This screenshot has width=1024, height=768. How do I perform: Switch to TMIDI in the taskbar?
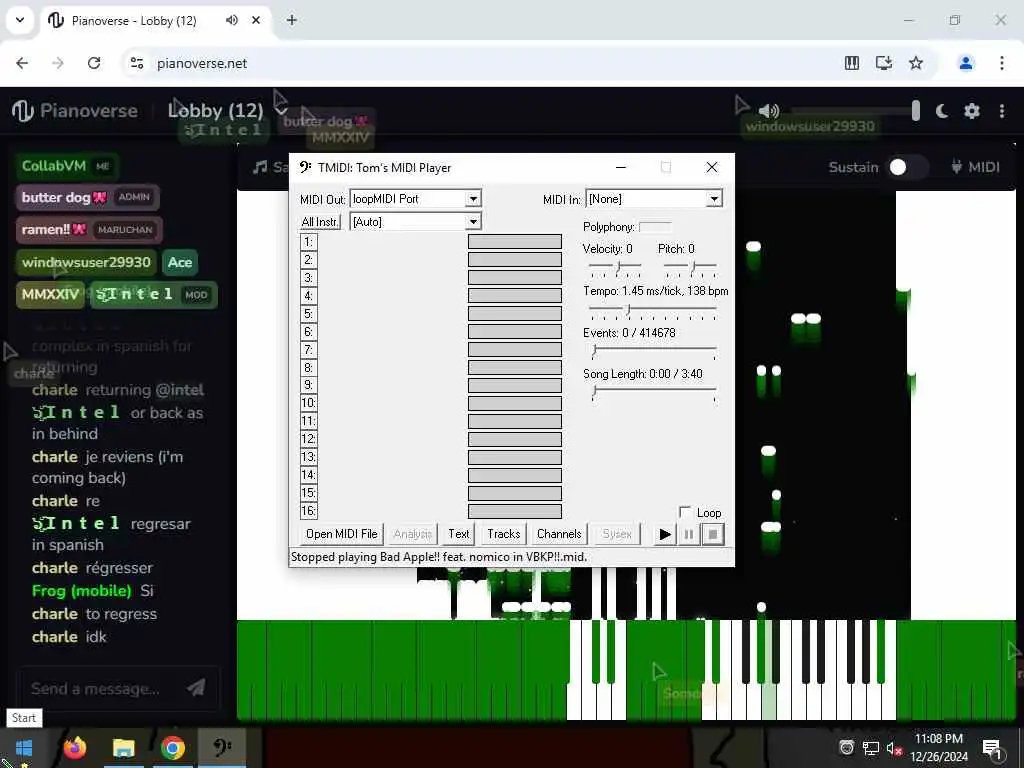[222, 748]
